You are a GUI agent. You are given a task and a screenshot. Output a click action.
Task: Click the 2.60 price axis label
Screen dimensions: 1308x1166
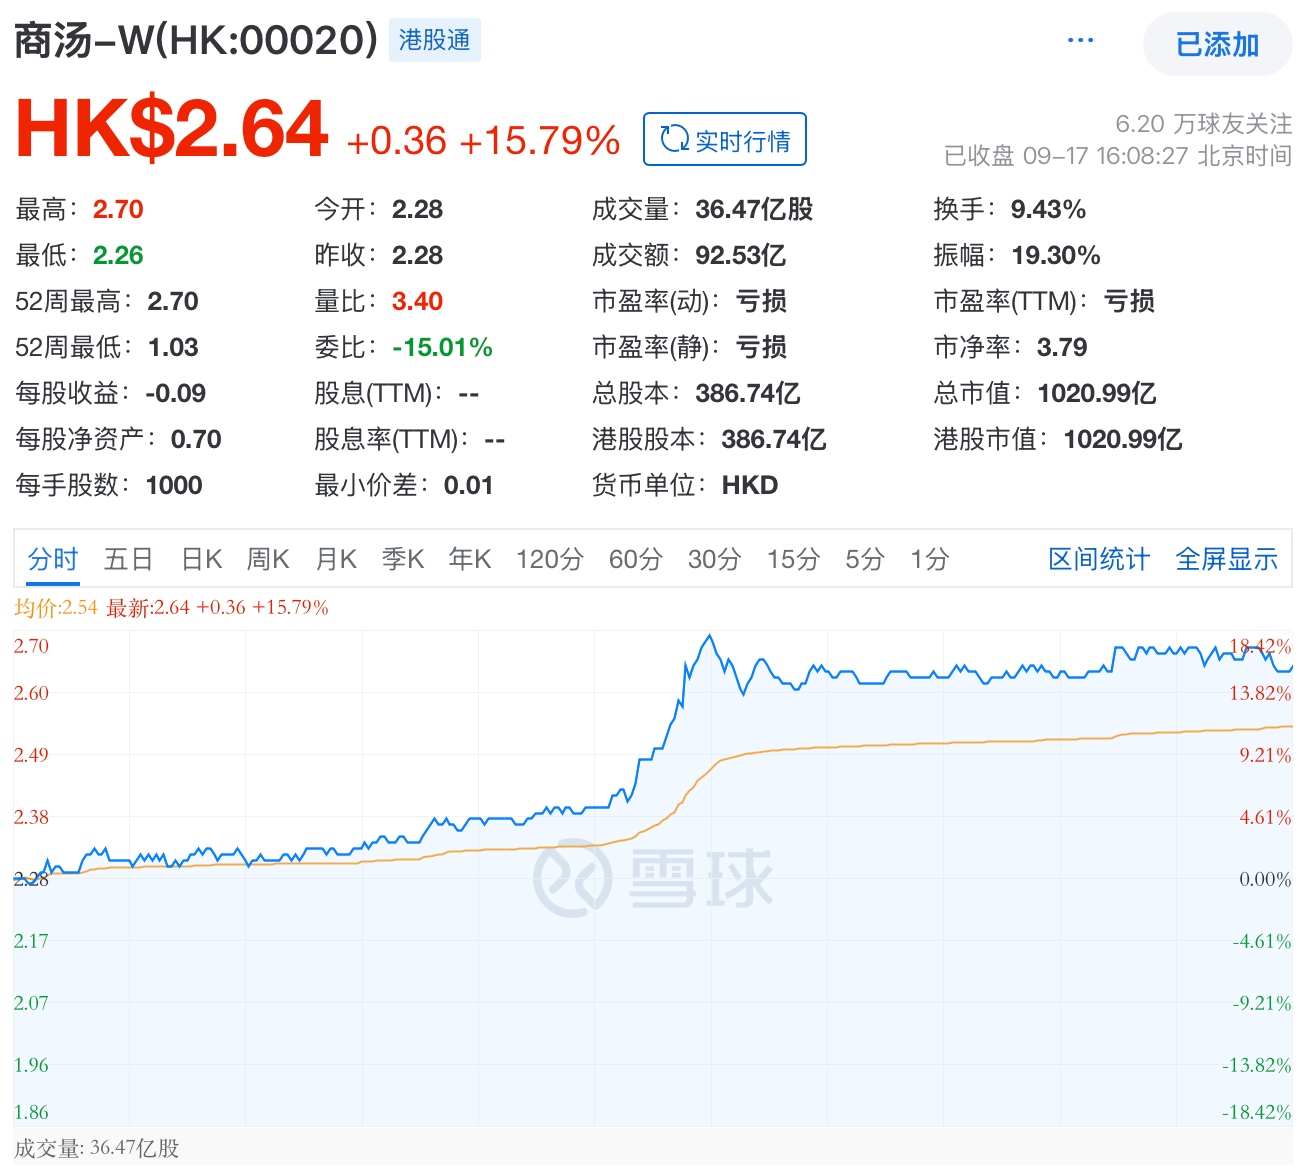[31, 692]
